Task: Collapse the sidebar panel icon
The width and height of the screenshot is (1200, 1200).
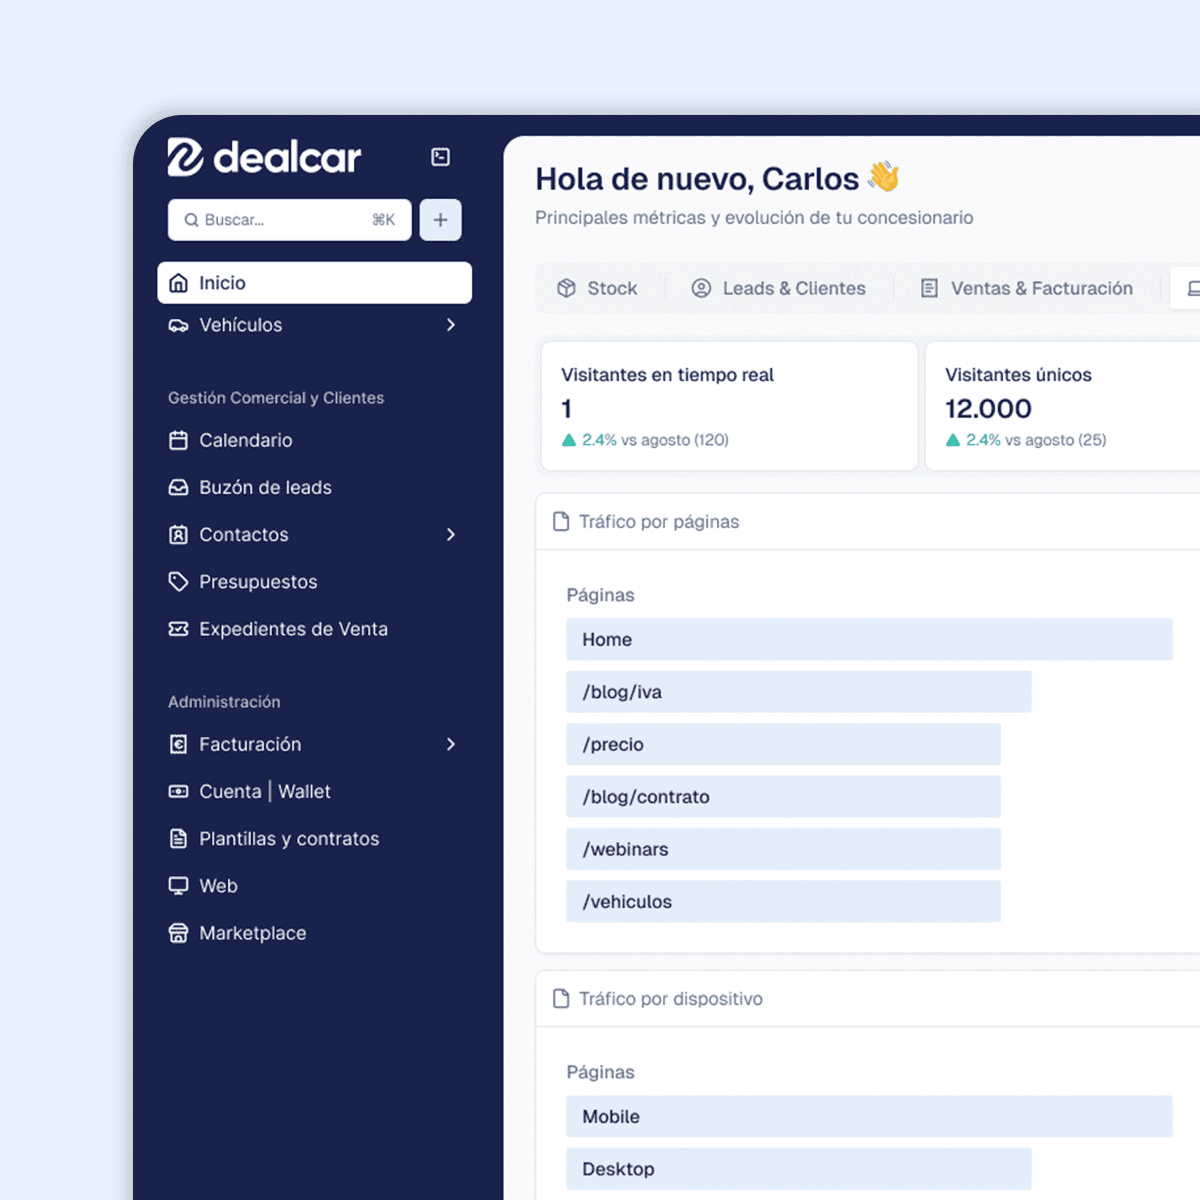Action: tap(440, 157)
